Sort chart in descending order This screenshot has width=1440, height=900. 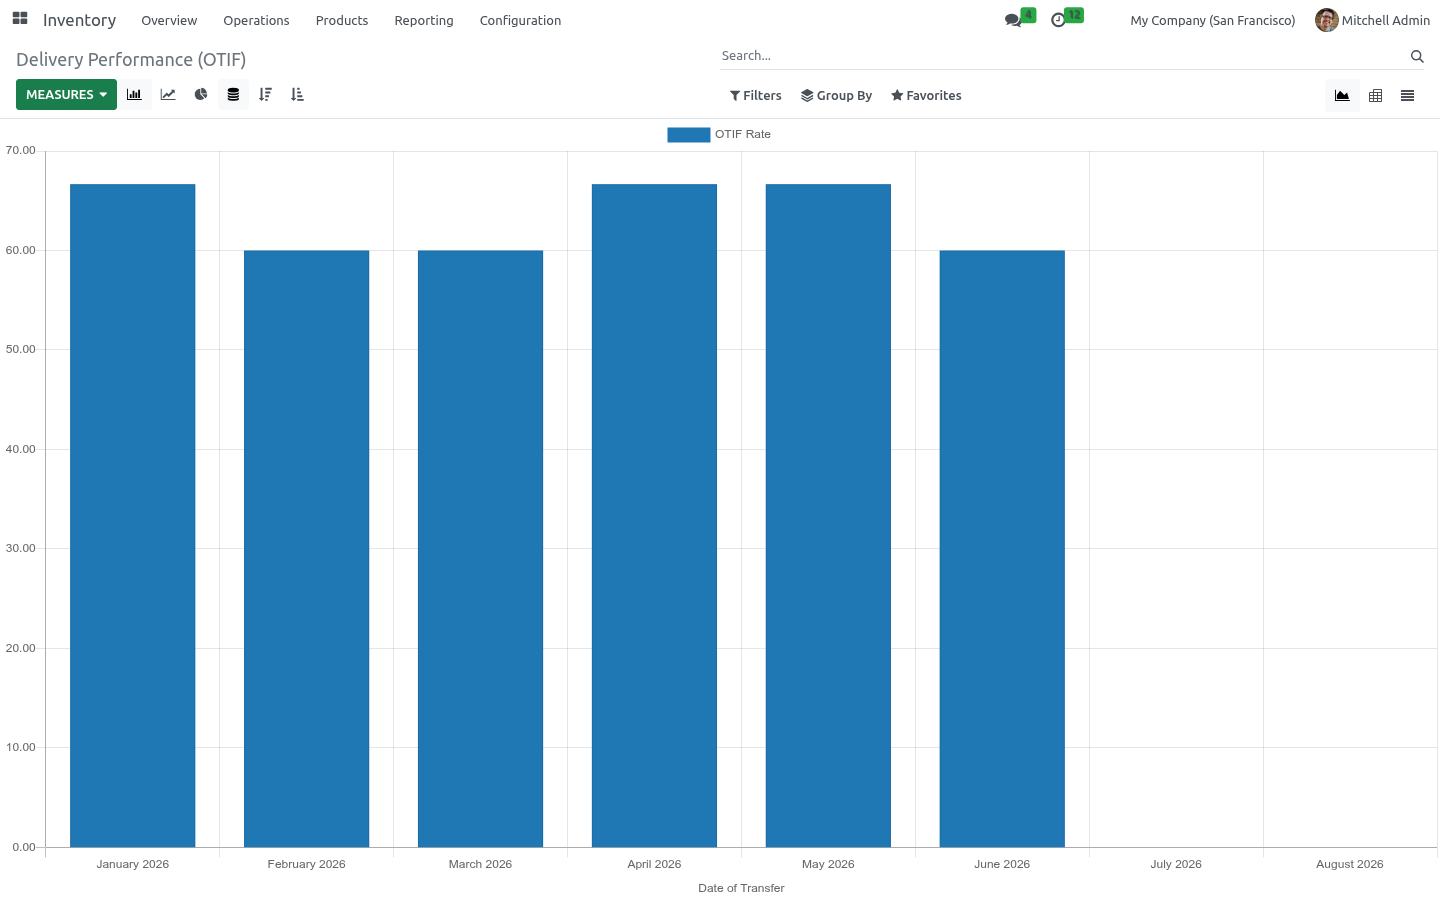click(265, 95)
